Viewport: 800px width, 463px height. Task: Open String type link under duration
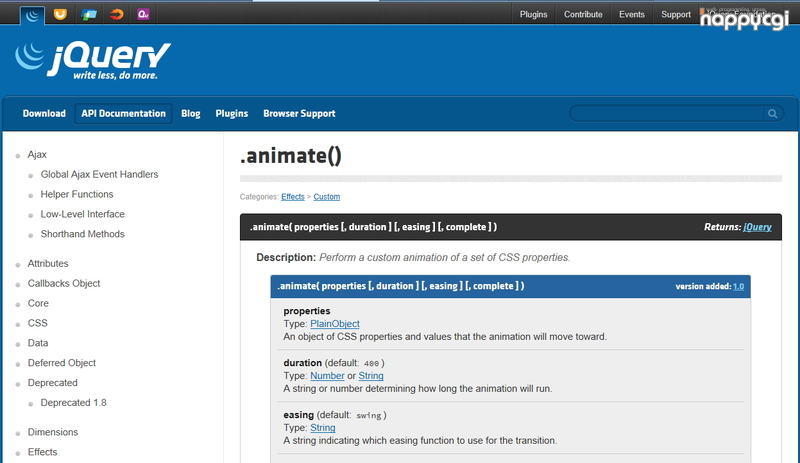pyautogui.click(x=371, y=376)
